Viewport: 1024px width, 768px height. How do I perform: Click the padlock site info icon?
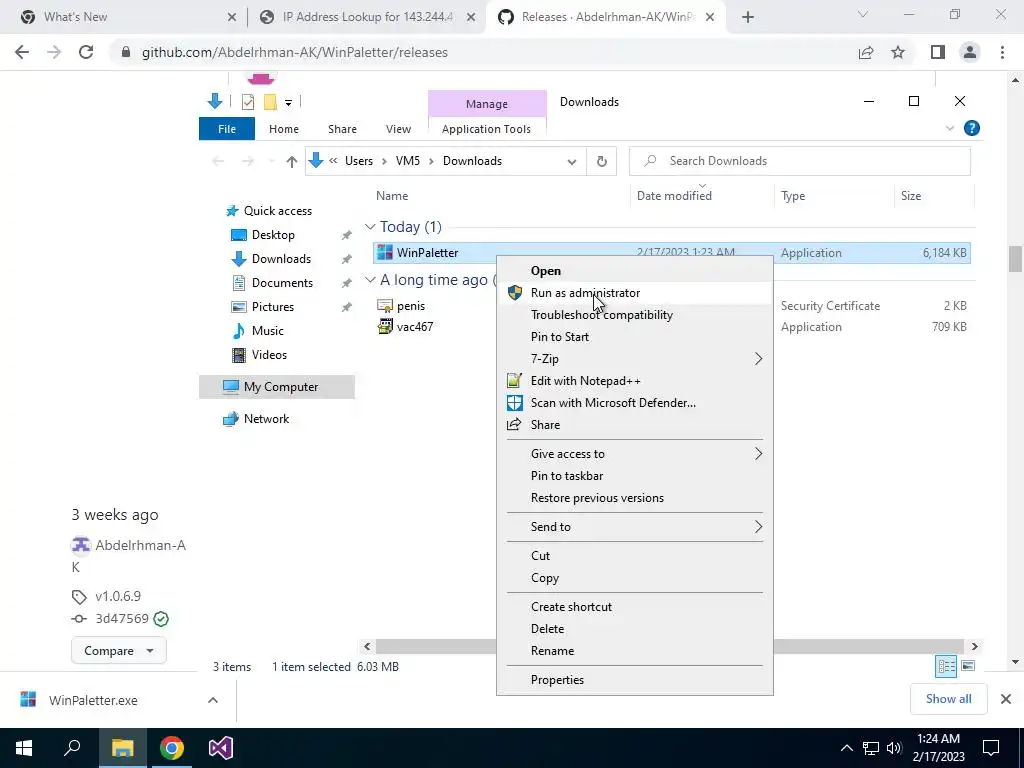click(x=126, y=52)
